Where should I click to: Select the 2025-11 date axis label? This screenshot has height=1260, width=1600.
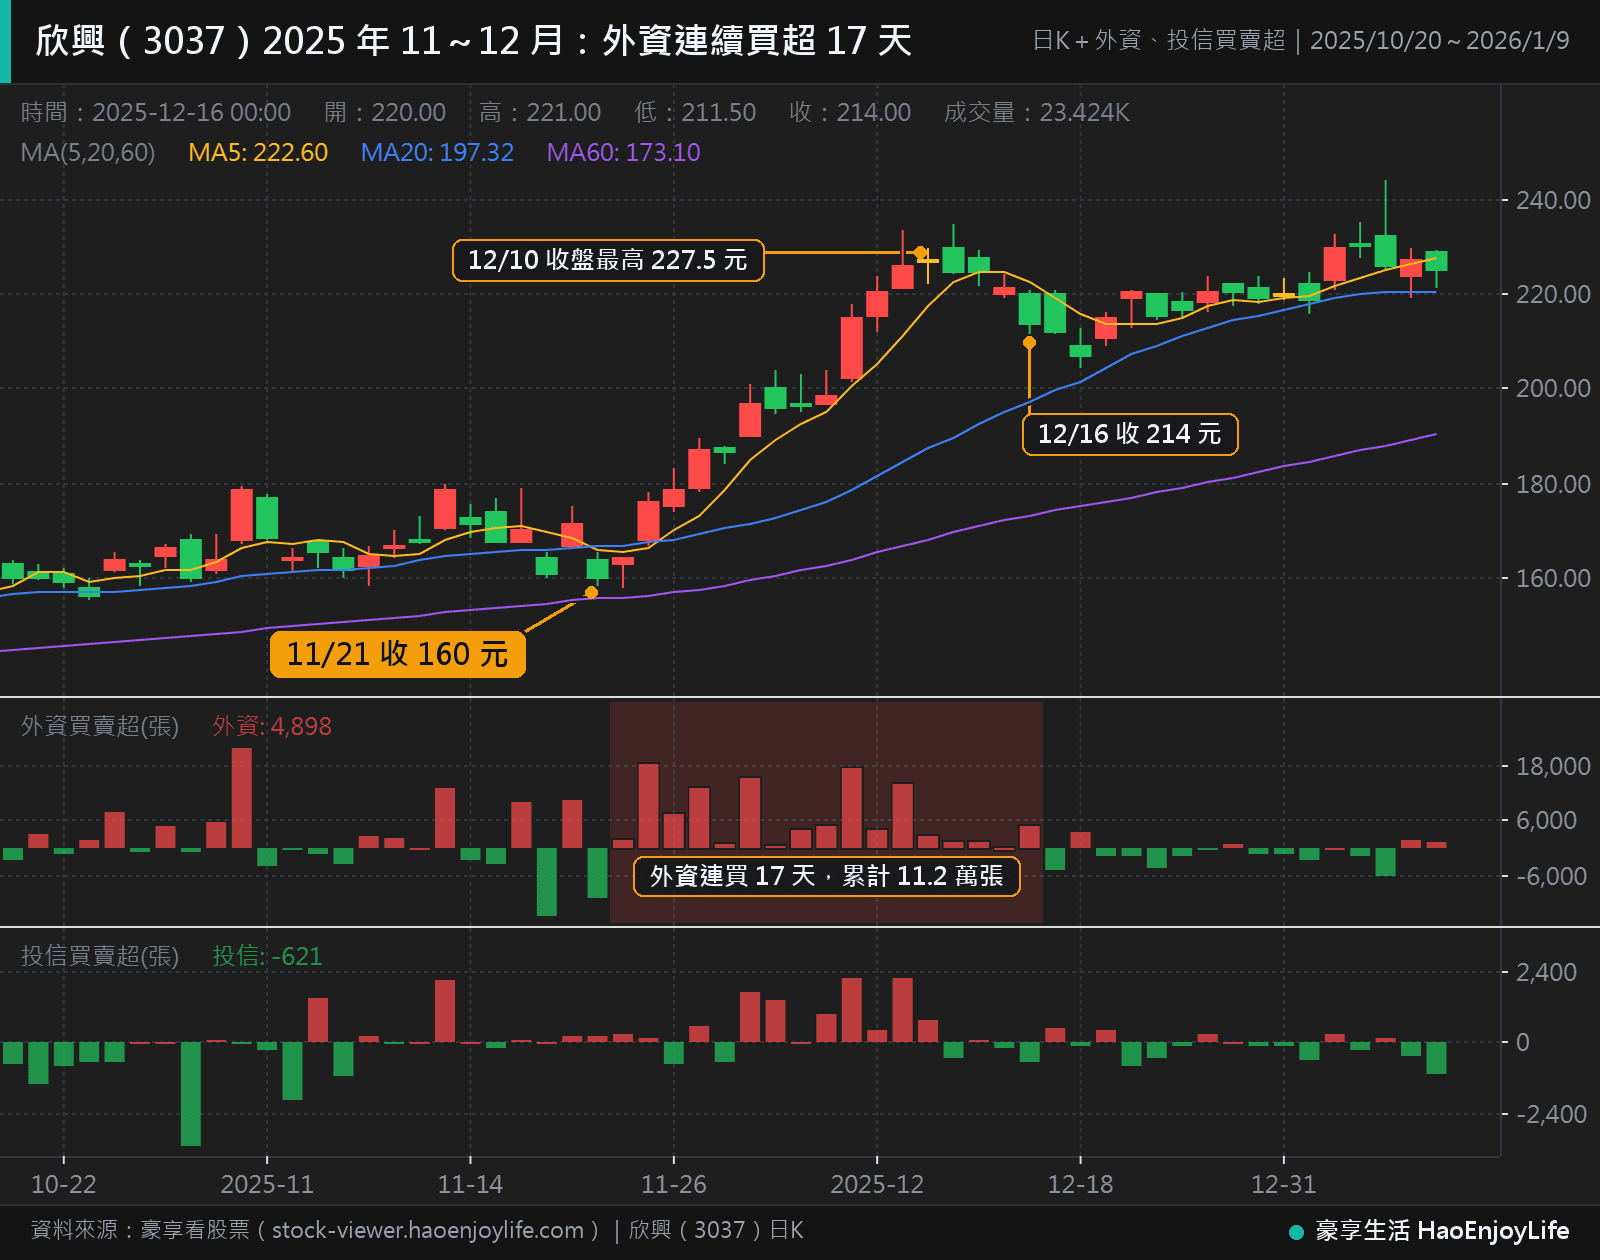[267, 1185]
